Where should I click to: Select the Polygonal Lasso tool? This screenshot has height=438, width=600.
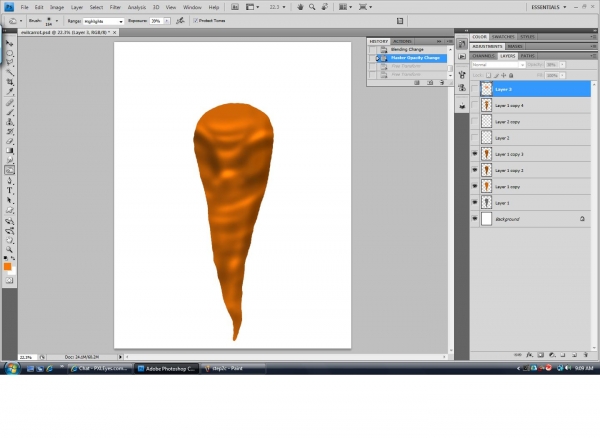click(10, 63)
